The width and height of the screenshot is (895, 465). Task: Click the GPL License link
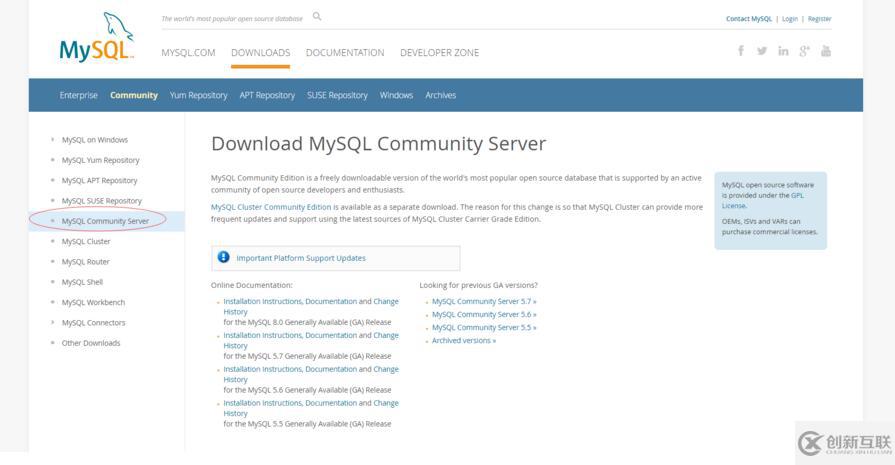[763, 200]
